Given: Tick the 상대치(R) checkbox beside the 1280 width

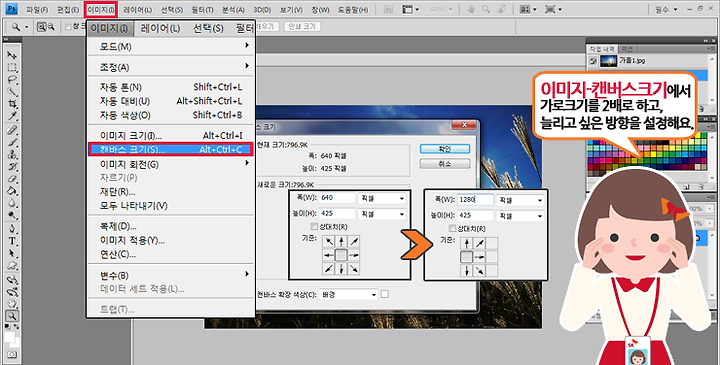Looking at the screenshot, I should point(452,228).
